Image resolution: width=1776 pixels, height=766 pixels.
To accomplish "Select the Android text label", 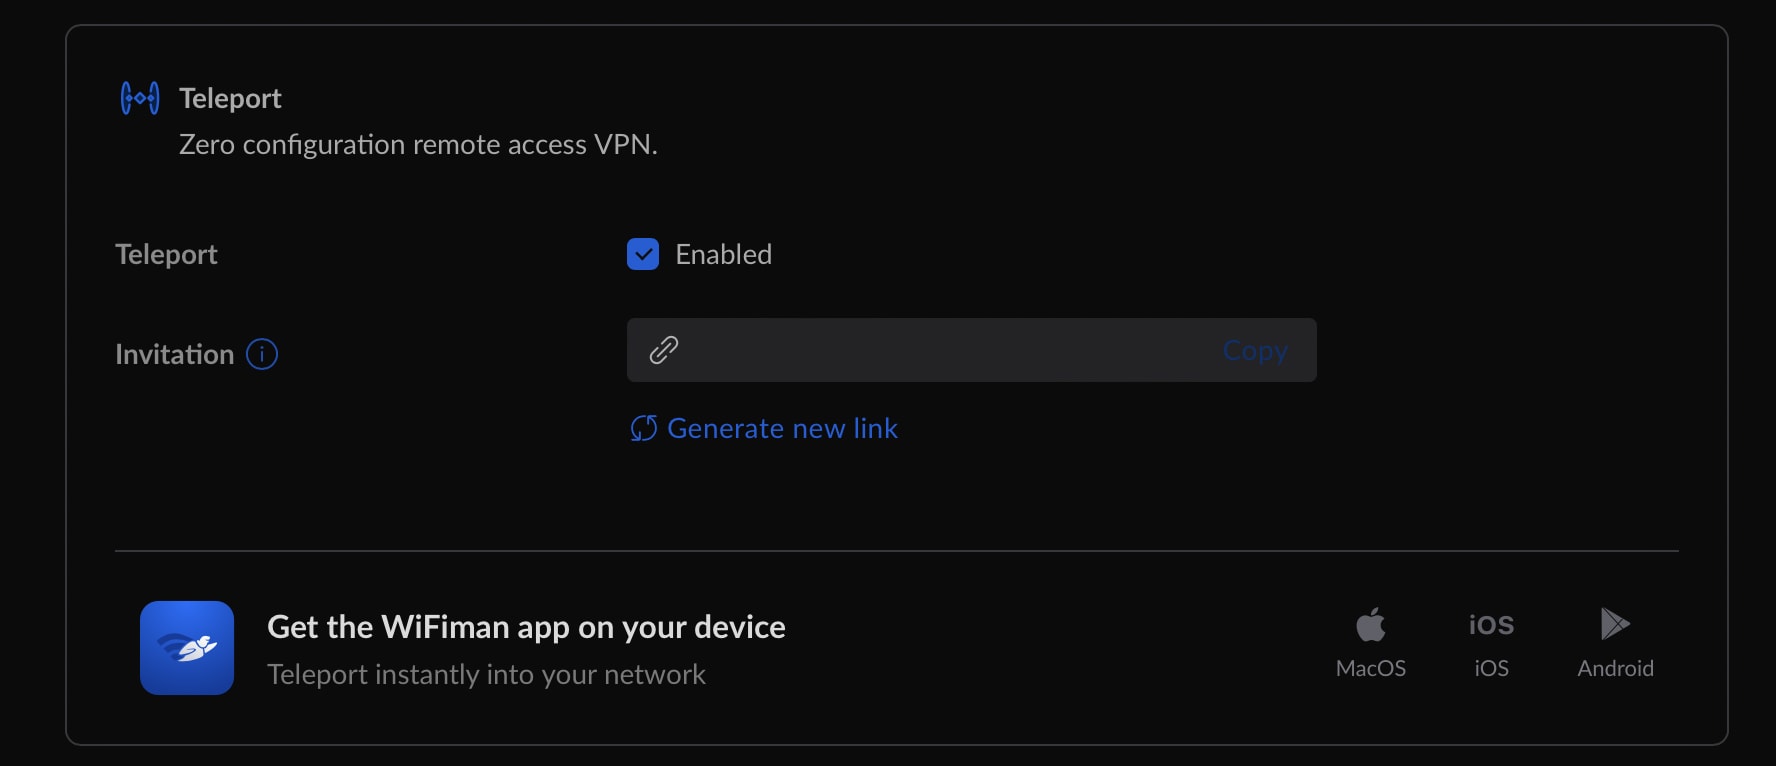I will (x=1615, y=668).
